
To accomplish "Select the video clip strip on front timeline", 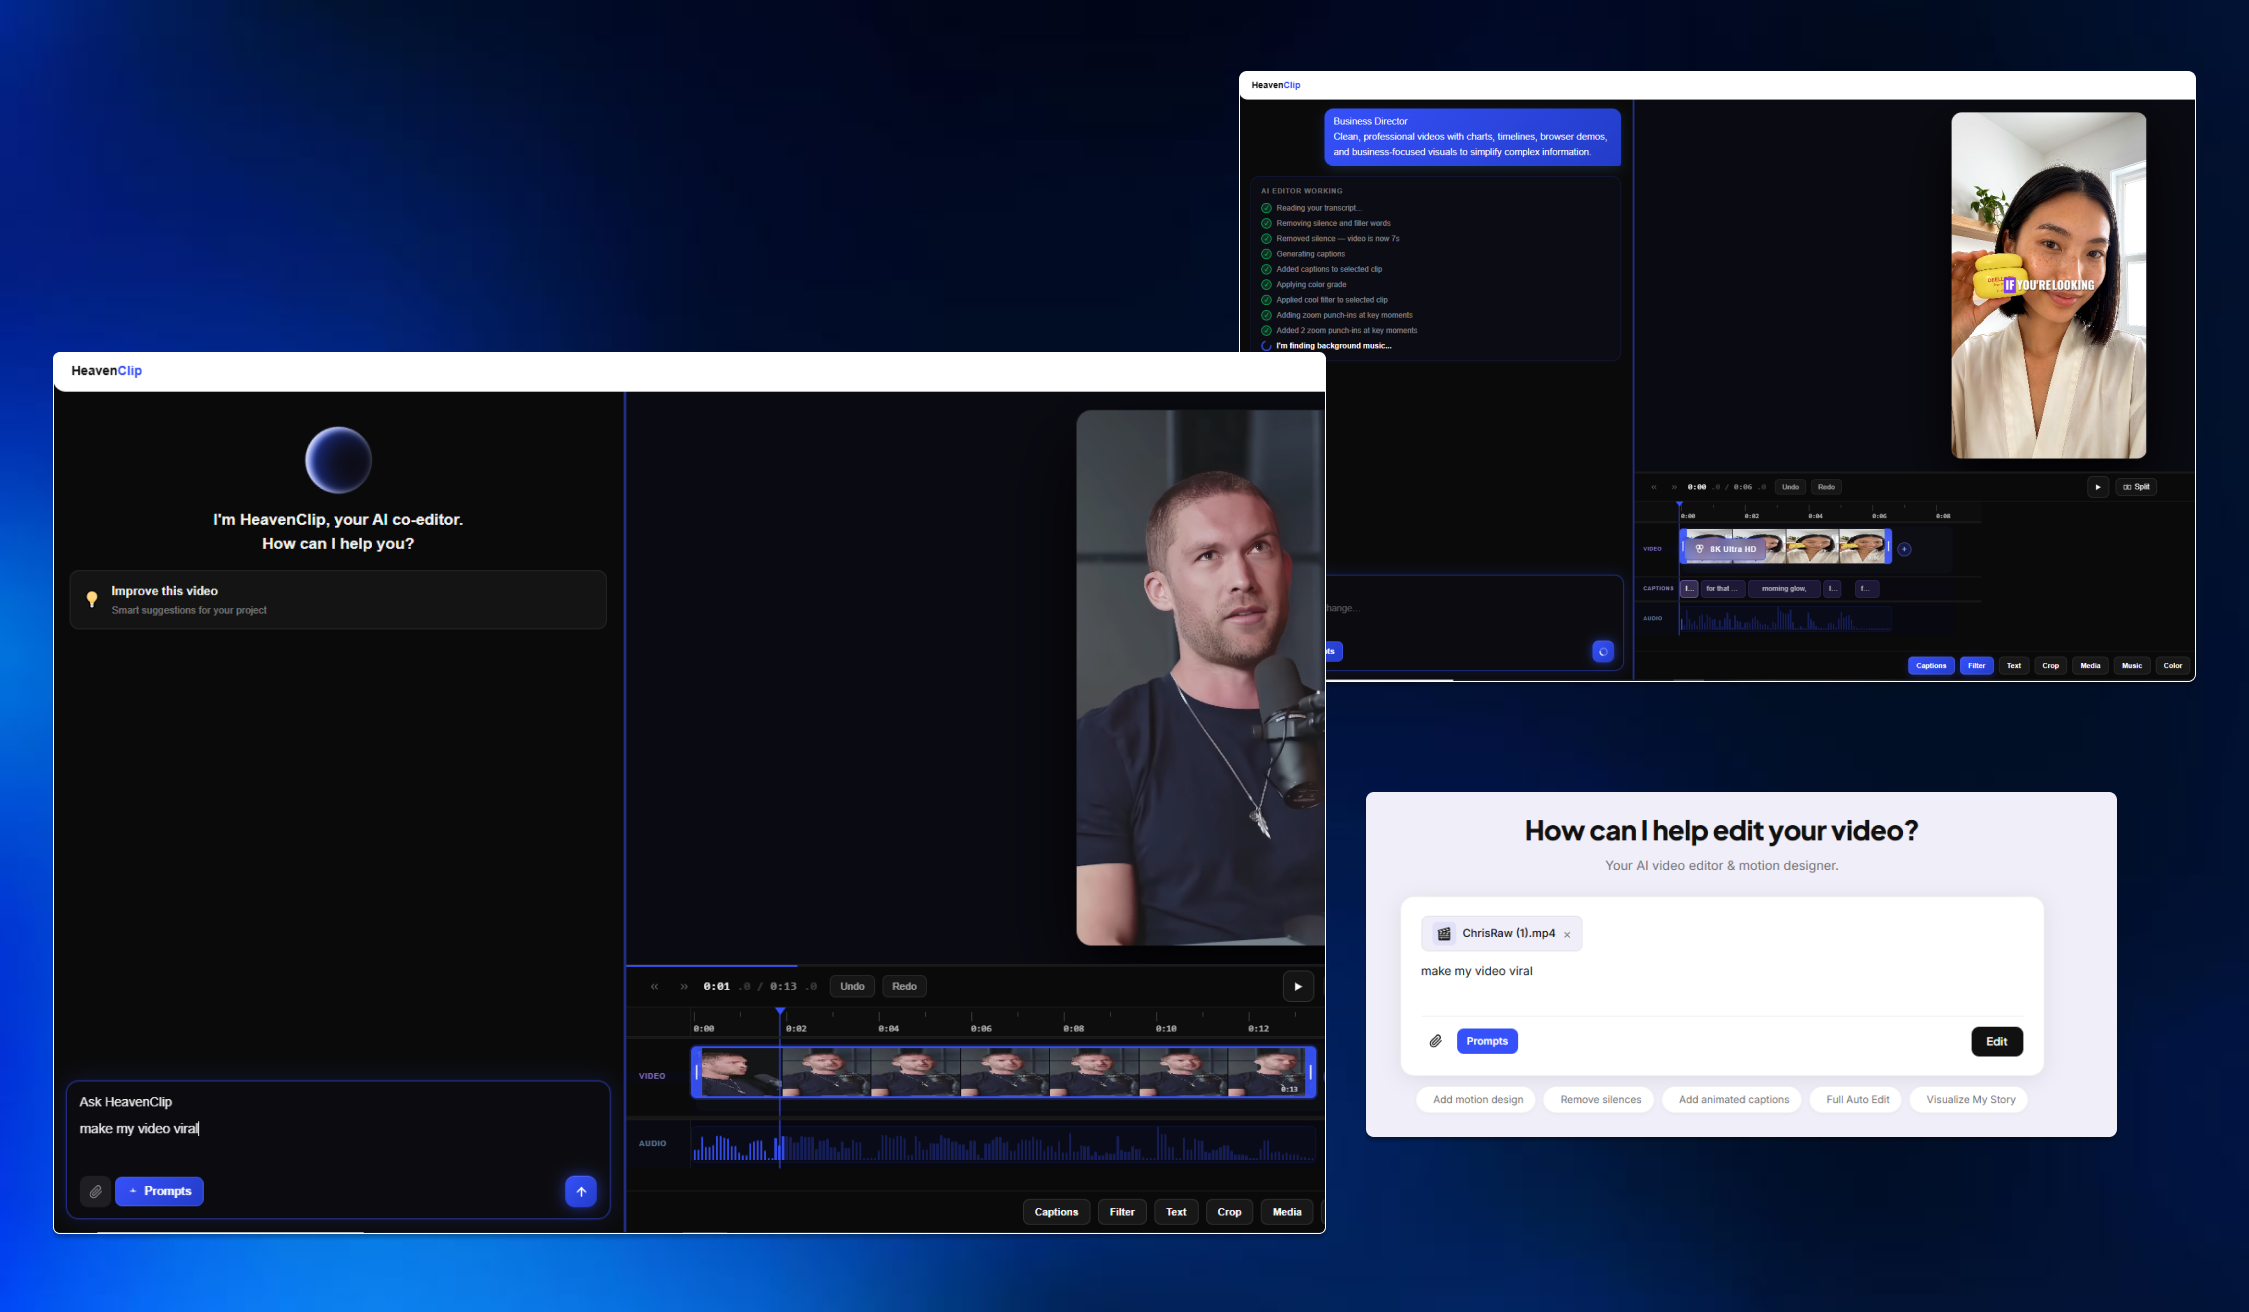I will tap(1003, 1072).
